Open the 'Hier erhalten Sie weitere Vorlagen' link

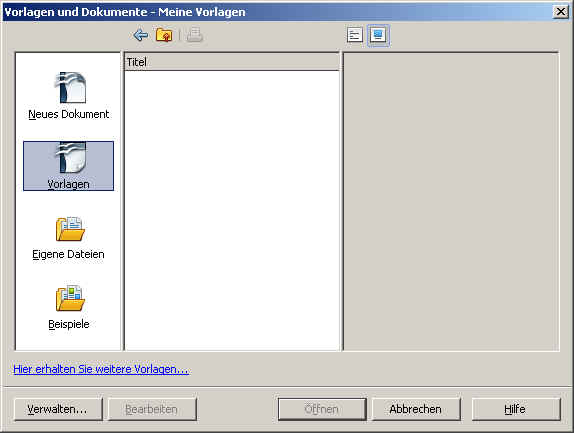[101, 369]
